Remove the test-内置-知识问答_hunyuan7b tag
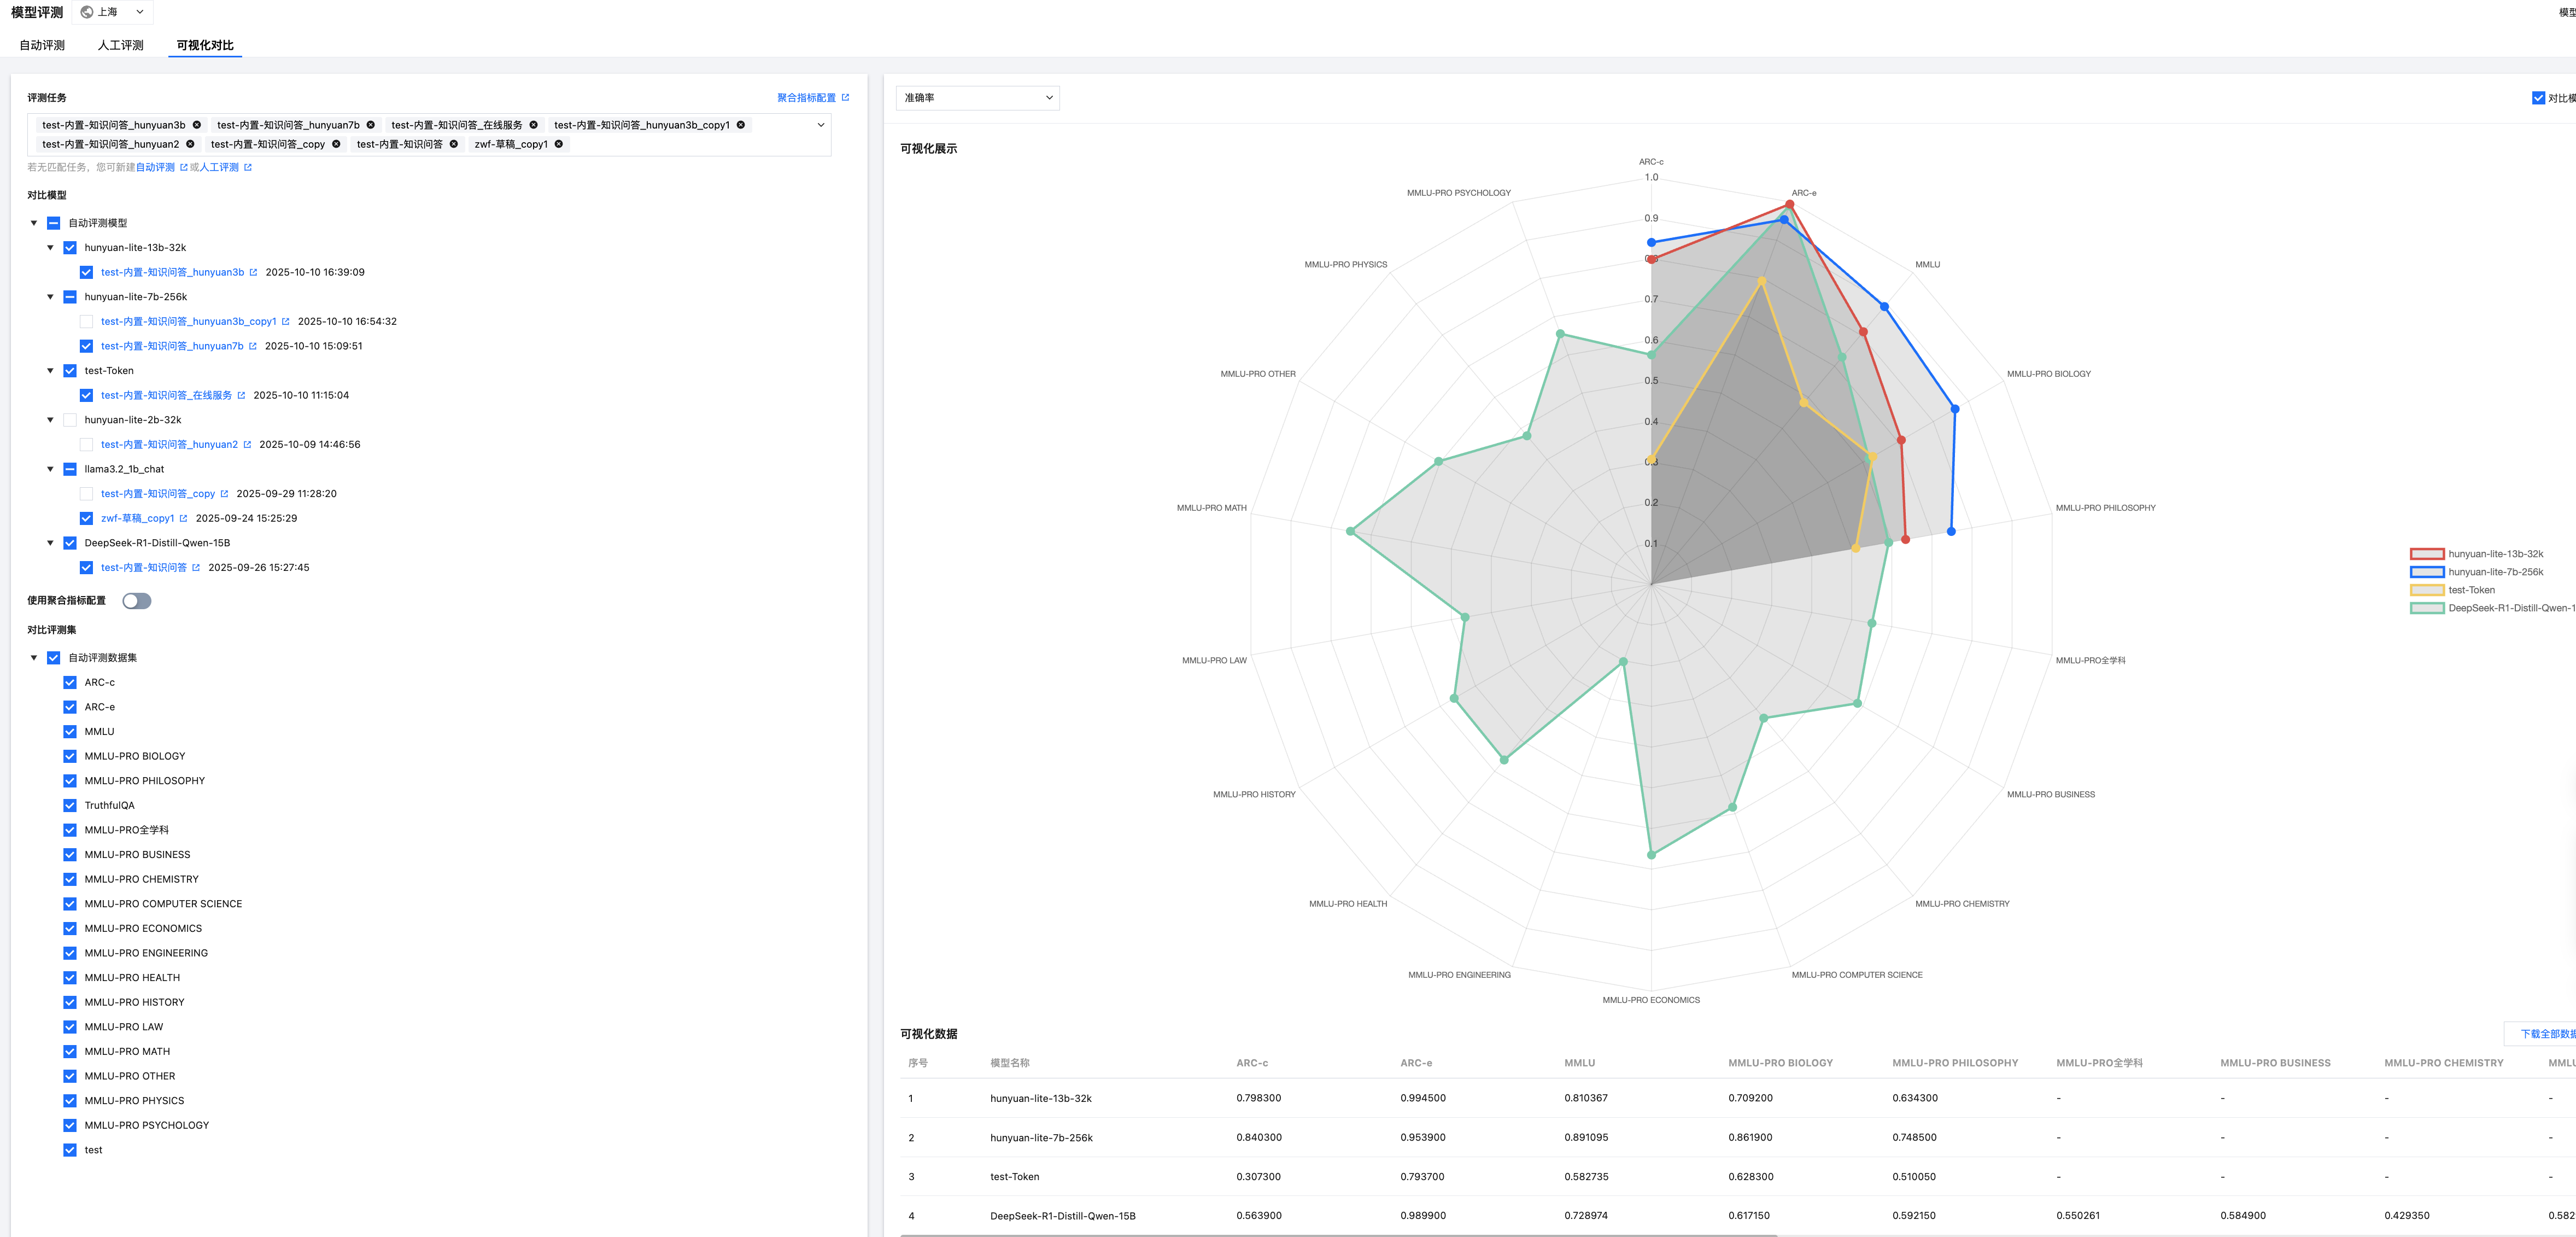Viewport: 2576px width, 1237px height. 371,125
